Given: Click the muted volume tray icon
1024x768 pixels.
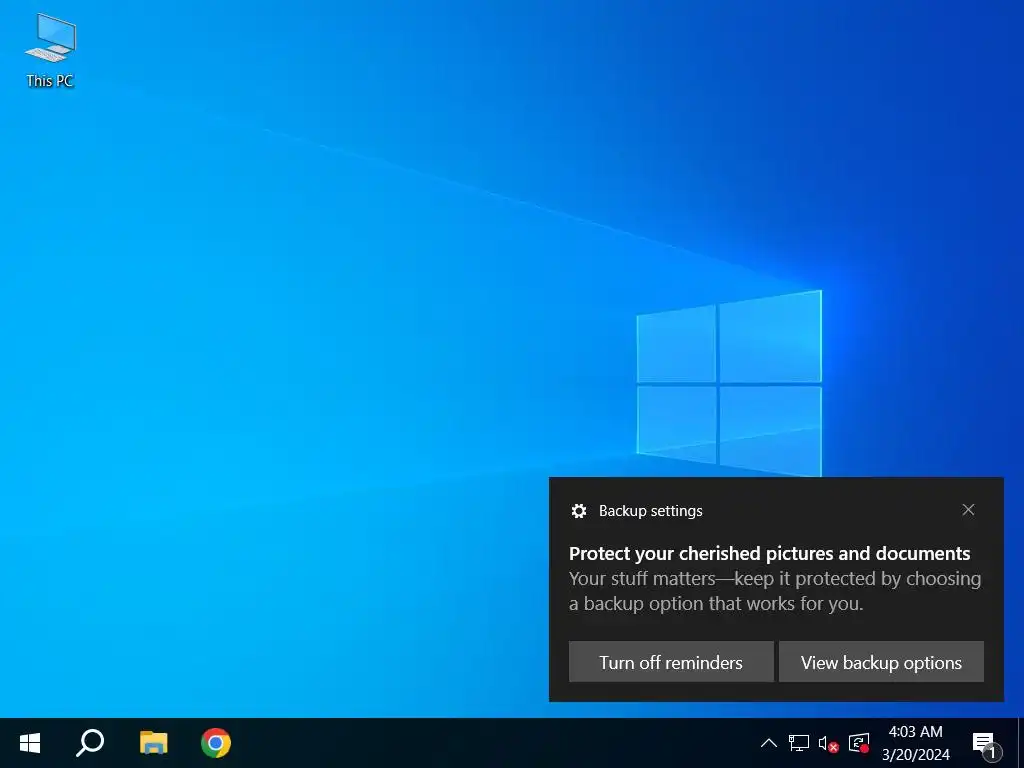Looking at the screenshot, I should (828, 743).
